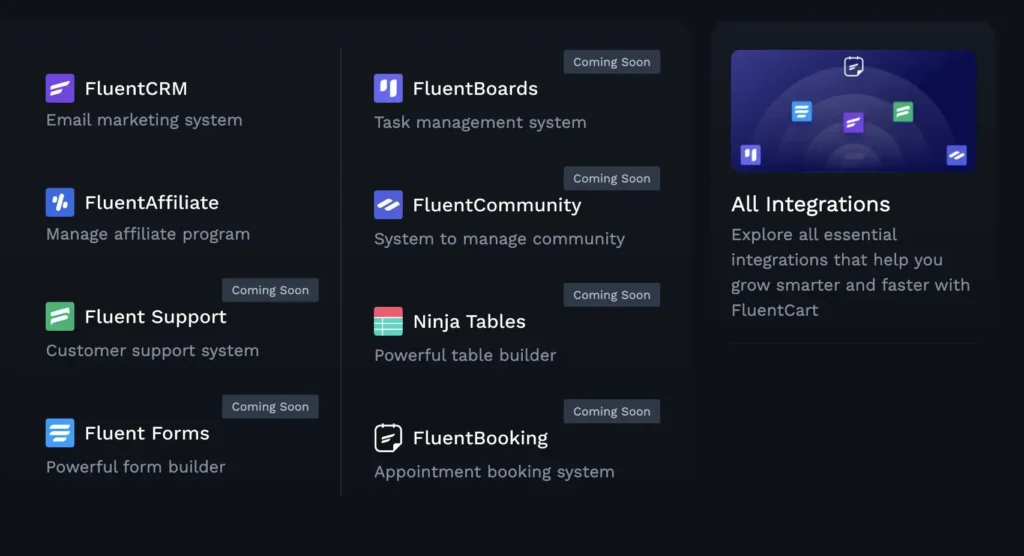Select the Fluent Forms title
This screenshot has width=1024, height=556.
[147, 433]
